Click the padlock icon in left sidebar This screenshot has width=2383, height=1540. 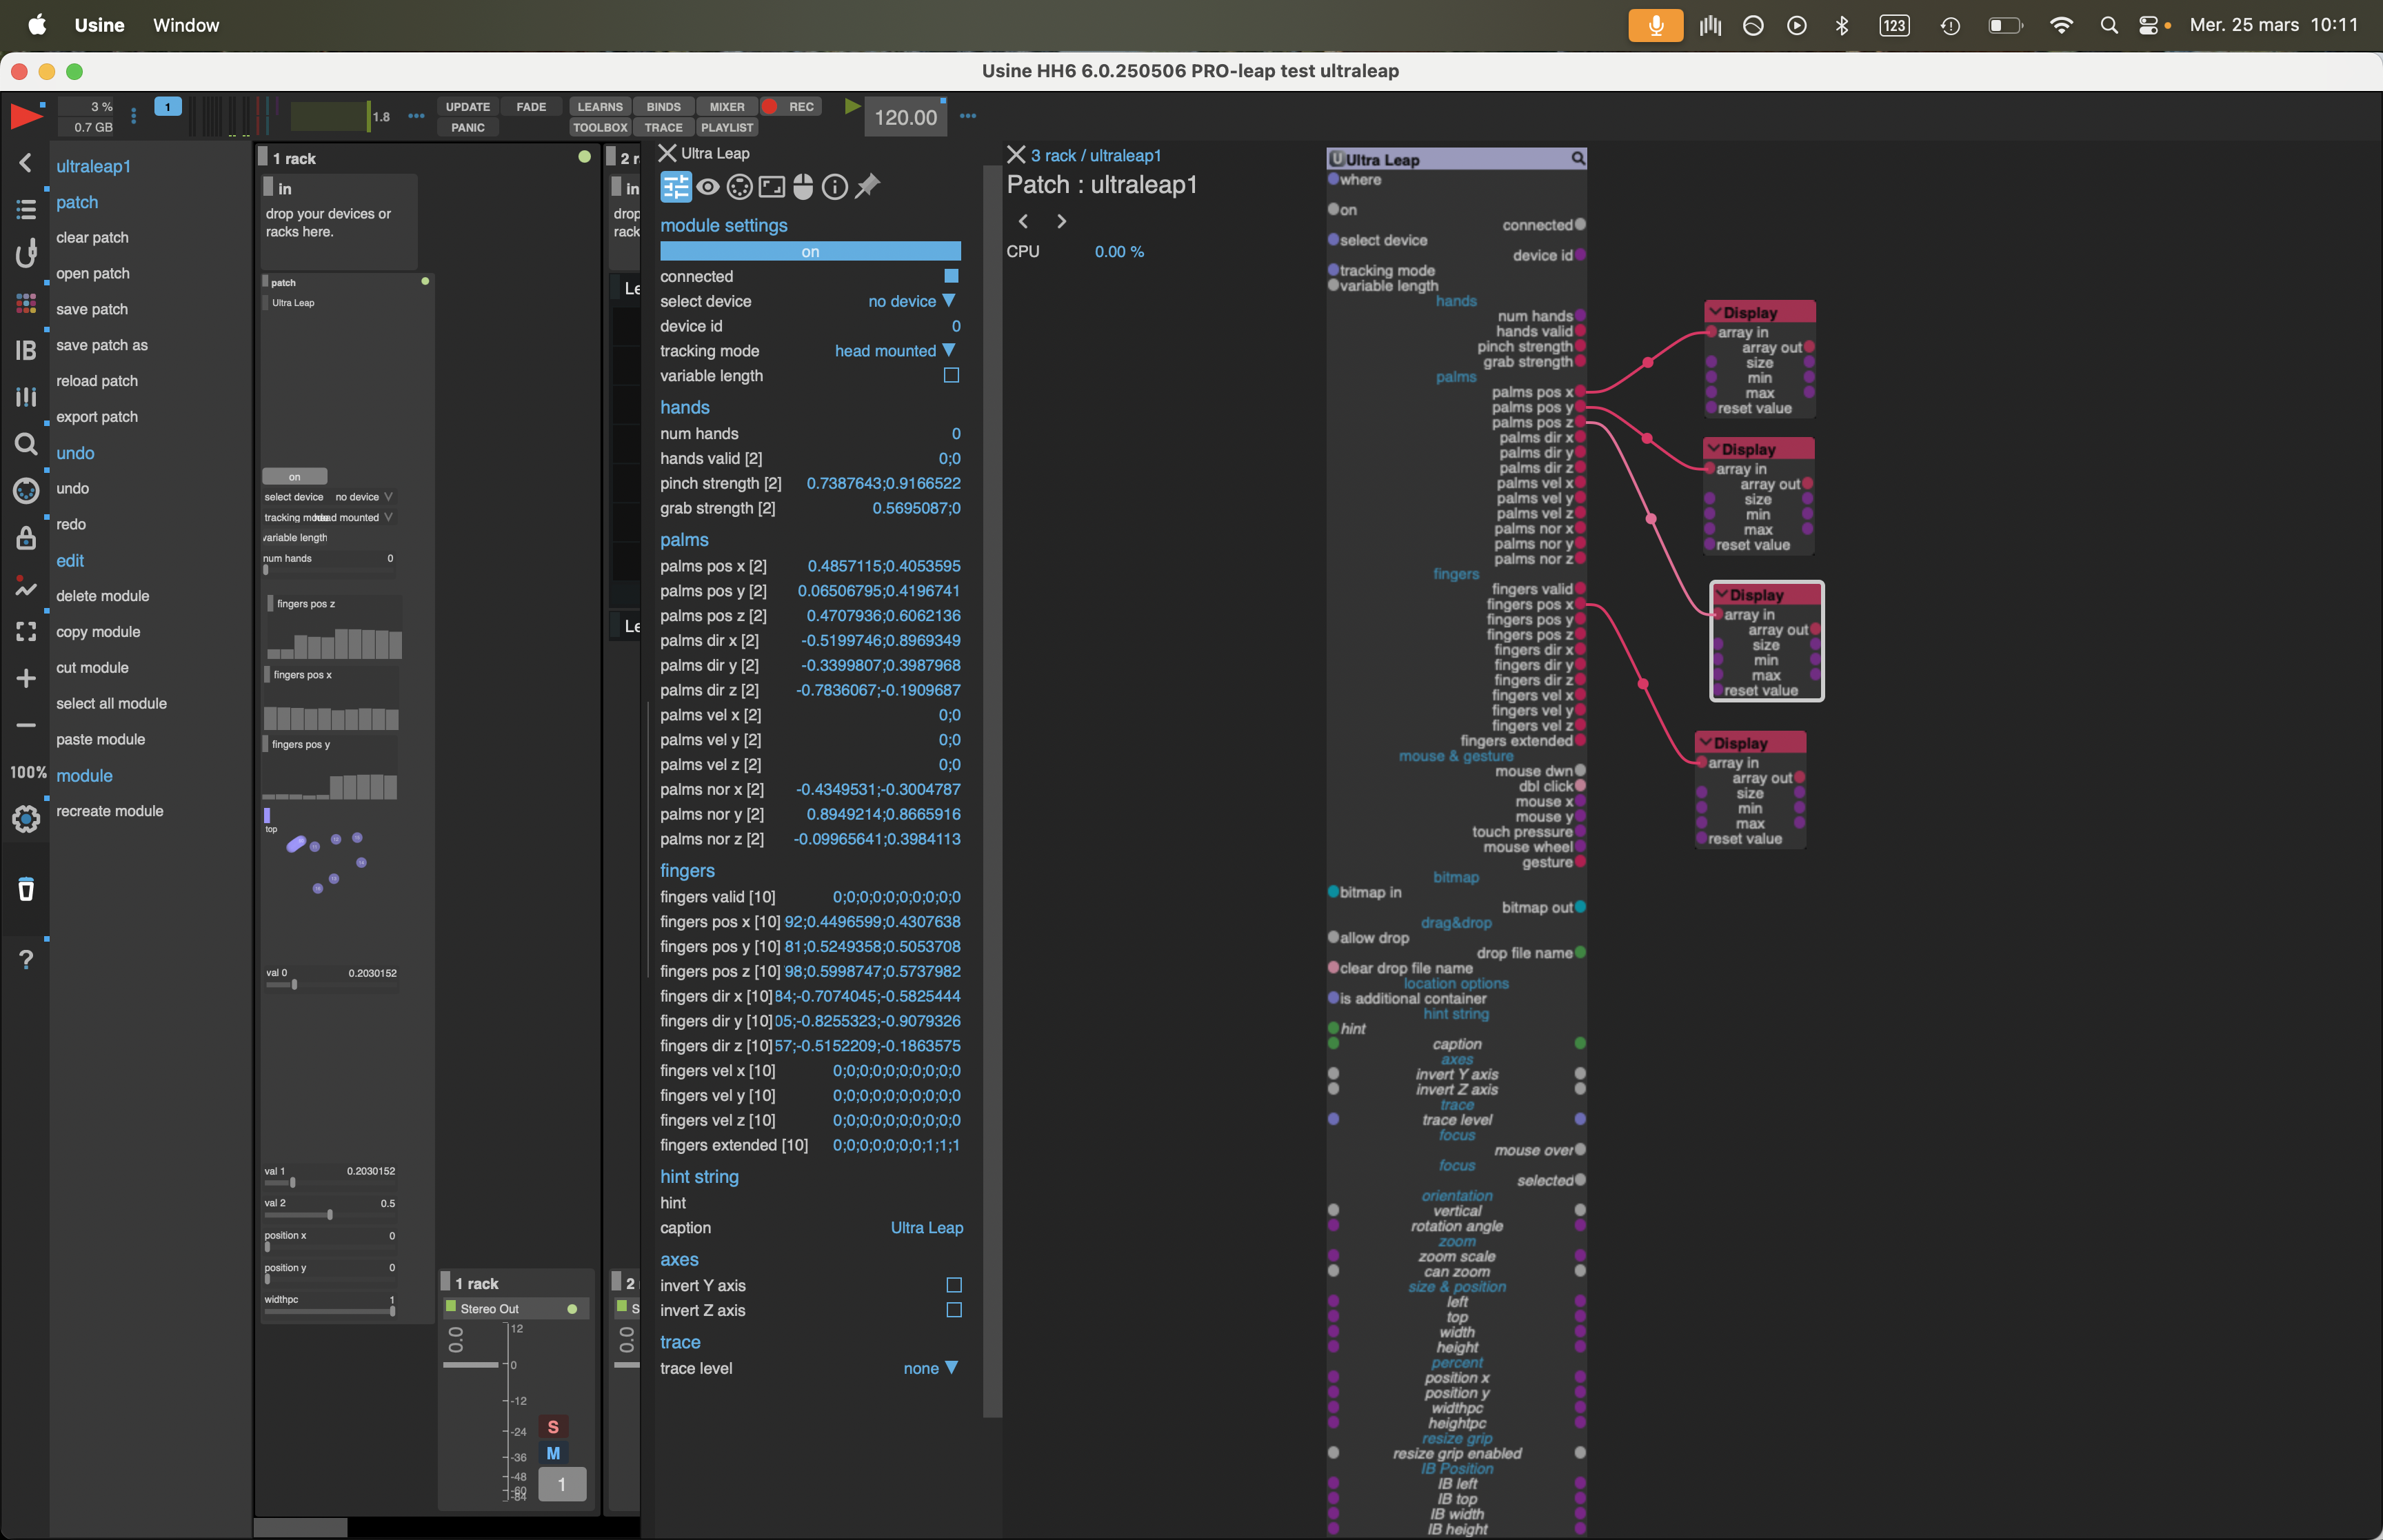coord(26,538)
